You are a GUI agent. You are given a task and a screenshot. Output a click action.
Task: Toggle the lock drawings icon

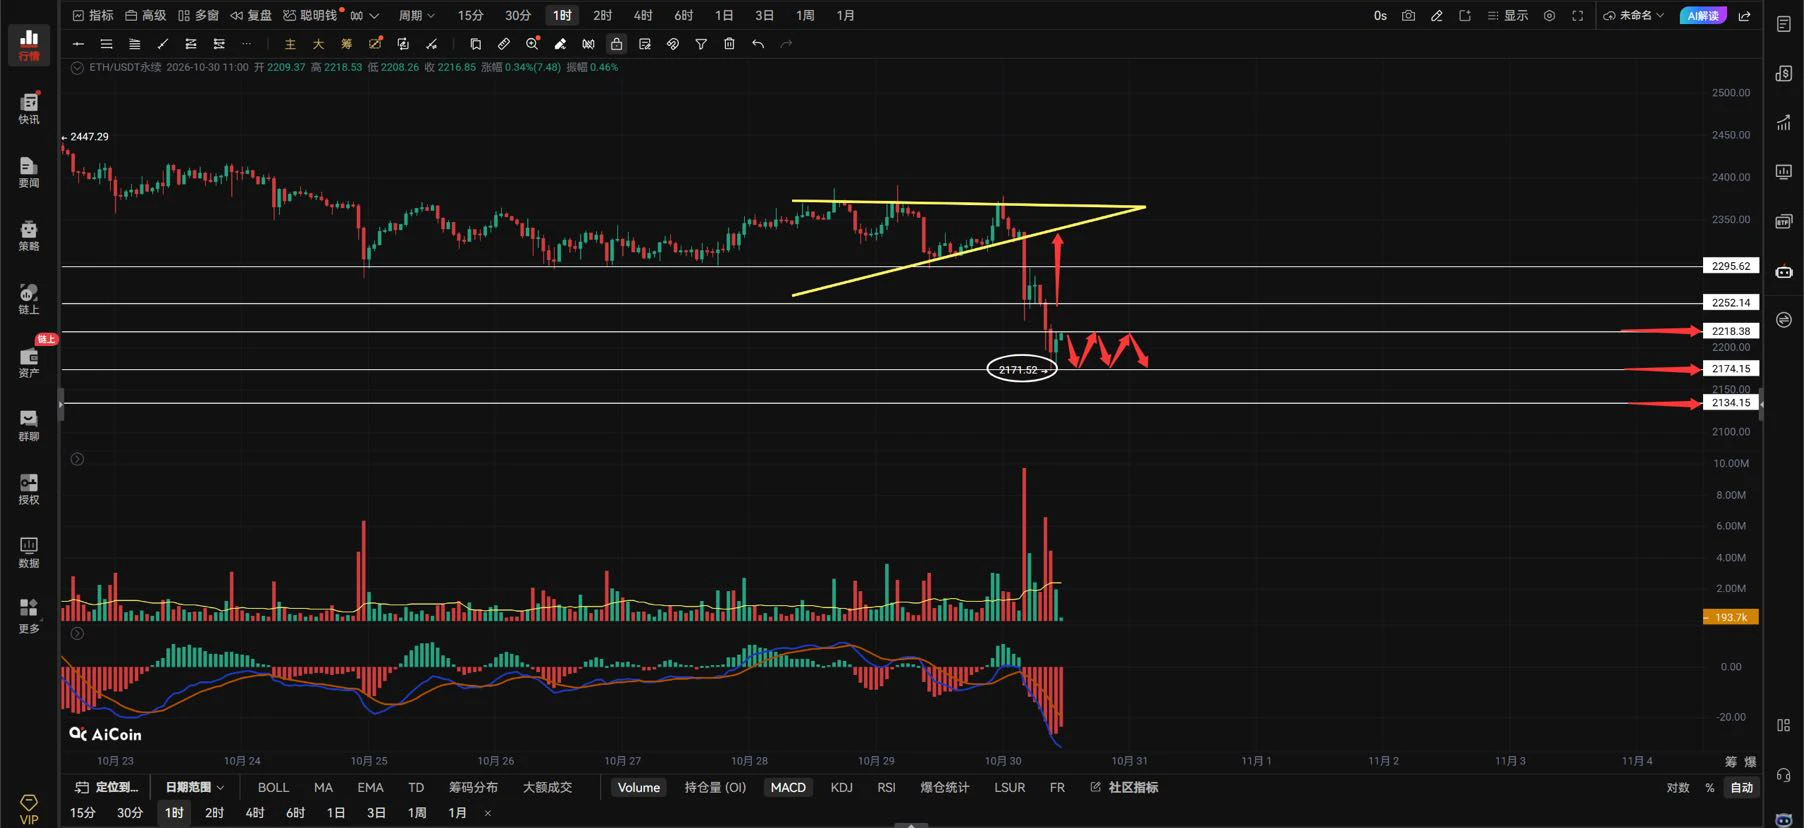pyautogui.click(x=616, y=44)
